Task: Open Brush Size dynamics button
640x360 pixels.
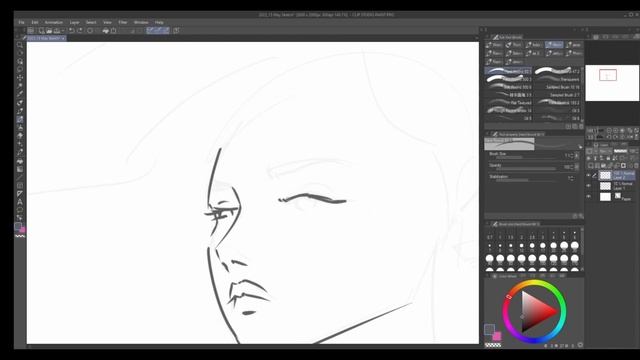Action: [577, 156]
